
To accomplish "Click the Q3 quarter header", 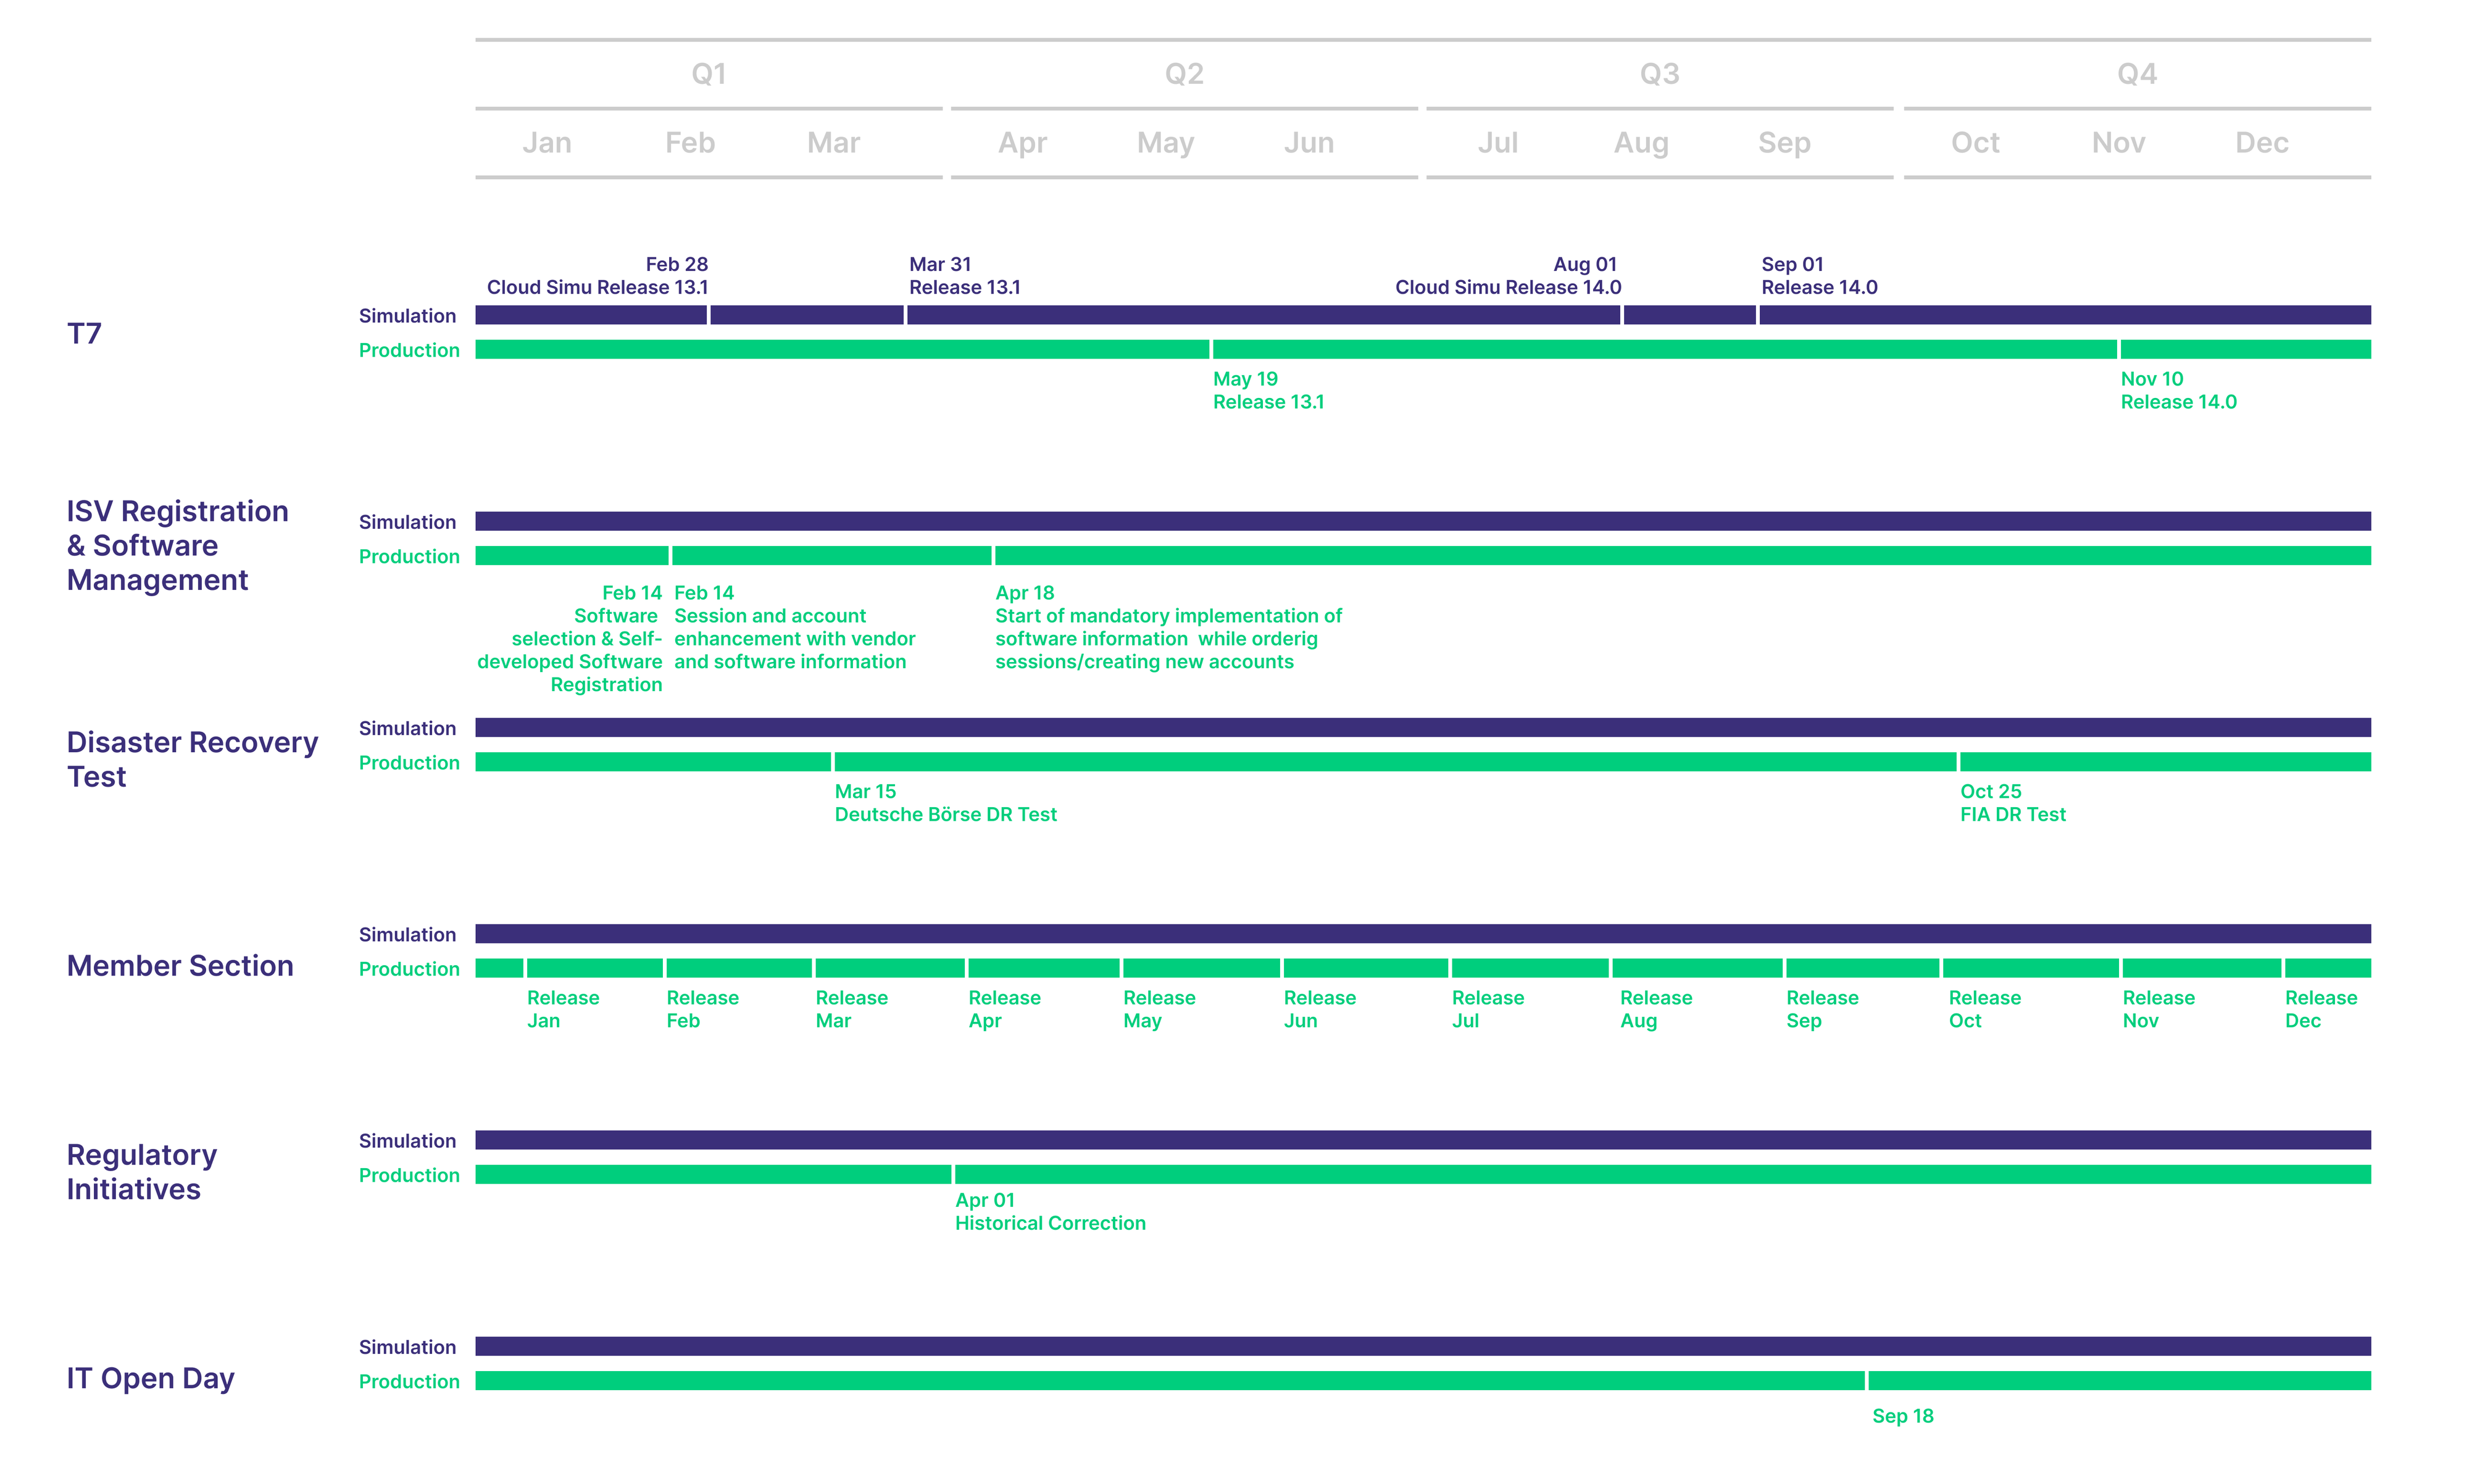I will tap(1659, 74).
